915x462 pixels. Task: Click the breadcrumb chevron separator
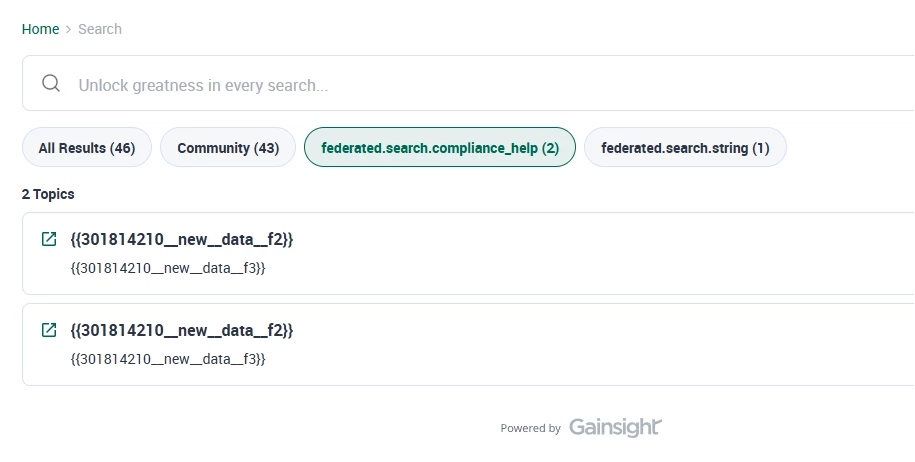click(68, 29)
